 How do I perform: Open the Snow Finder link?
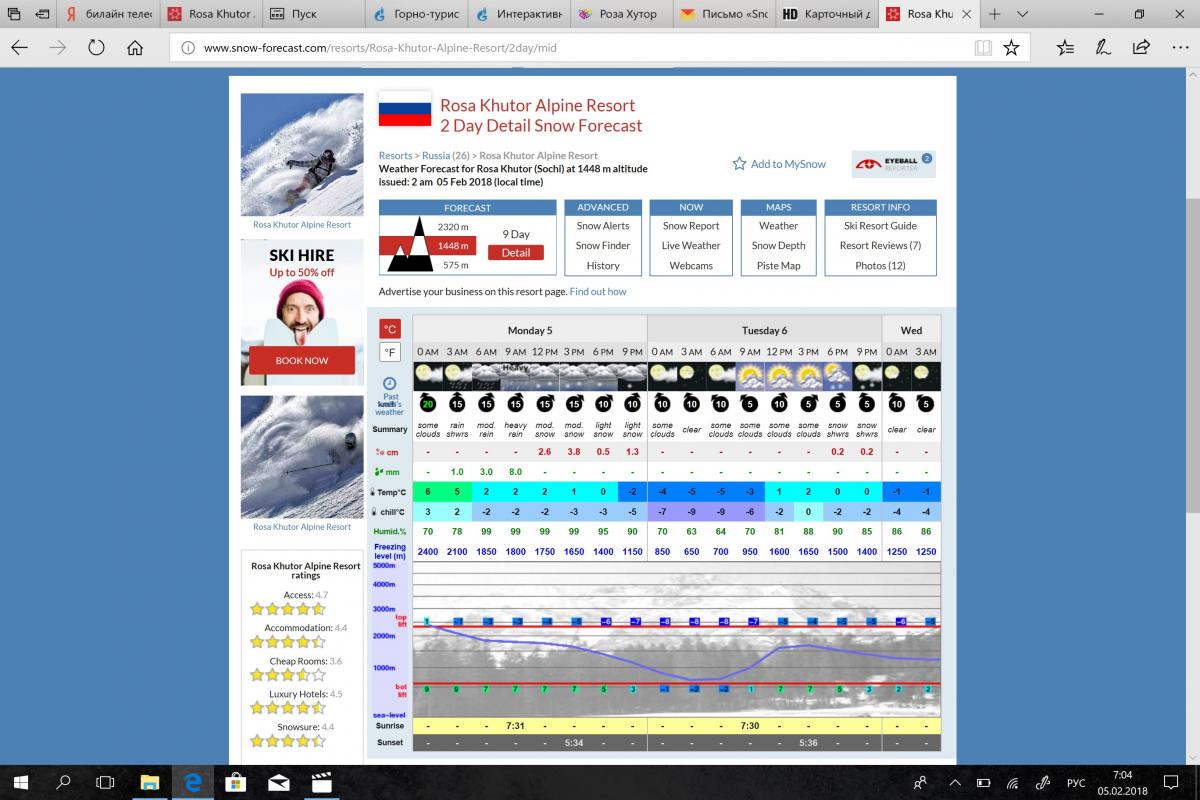[603, 245]
